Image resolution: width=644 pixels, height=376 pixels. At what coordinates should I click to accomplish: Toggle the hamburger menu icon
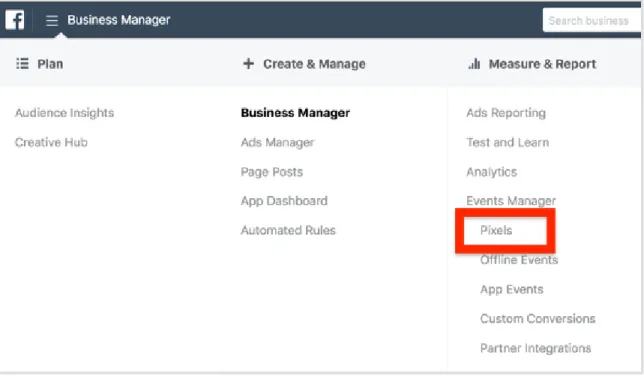click(52, 20)
